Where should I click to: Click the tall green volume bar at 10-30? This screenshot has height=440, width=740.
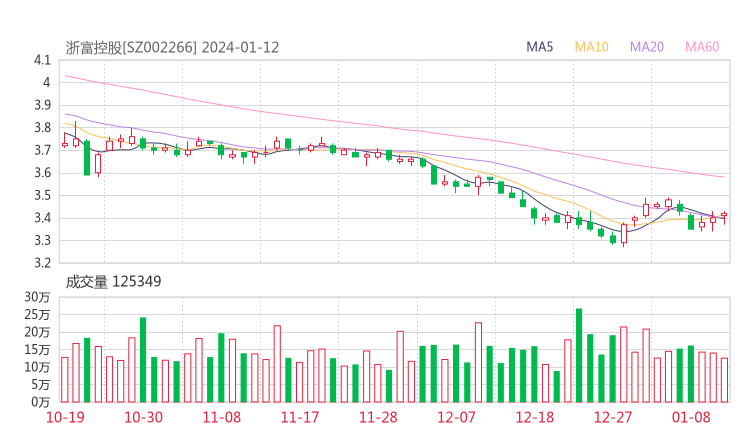point(143,360)
